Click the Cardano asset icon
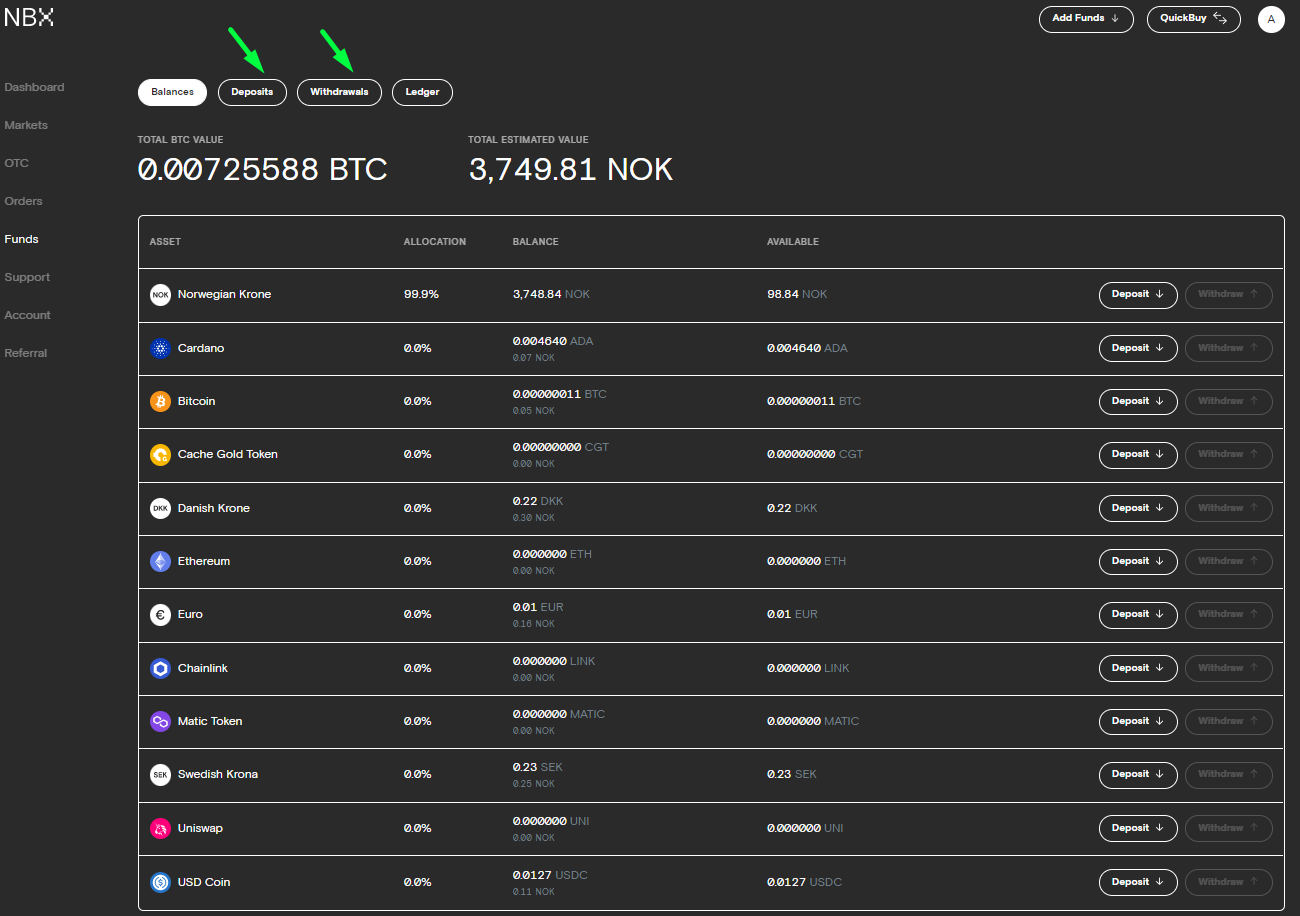Viewport: 1300px width, 916px height. (x=160, y=348)
